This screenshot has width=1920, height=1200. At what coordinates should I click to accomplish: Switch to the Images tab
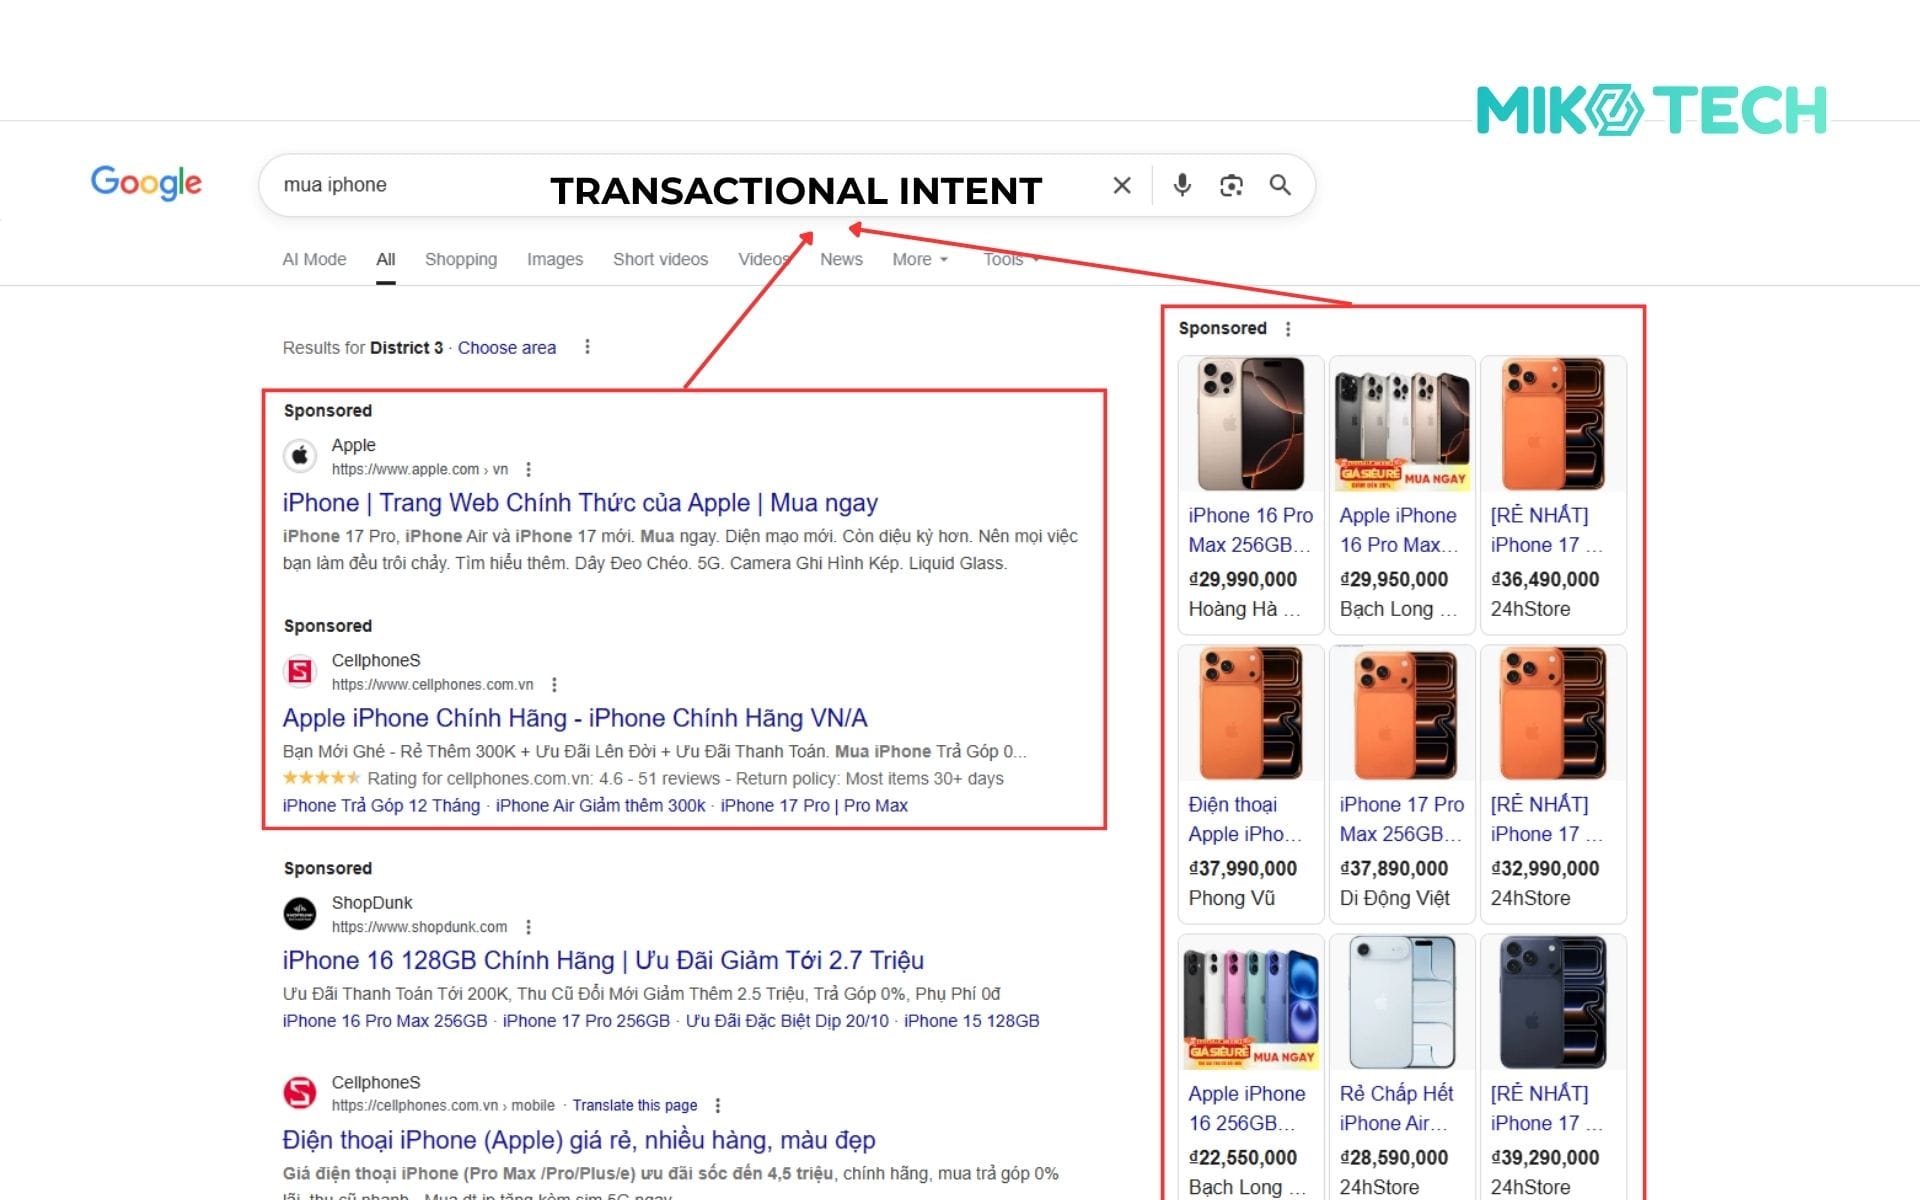point(554,259)
